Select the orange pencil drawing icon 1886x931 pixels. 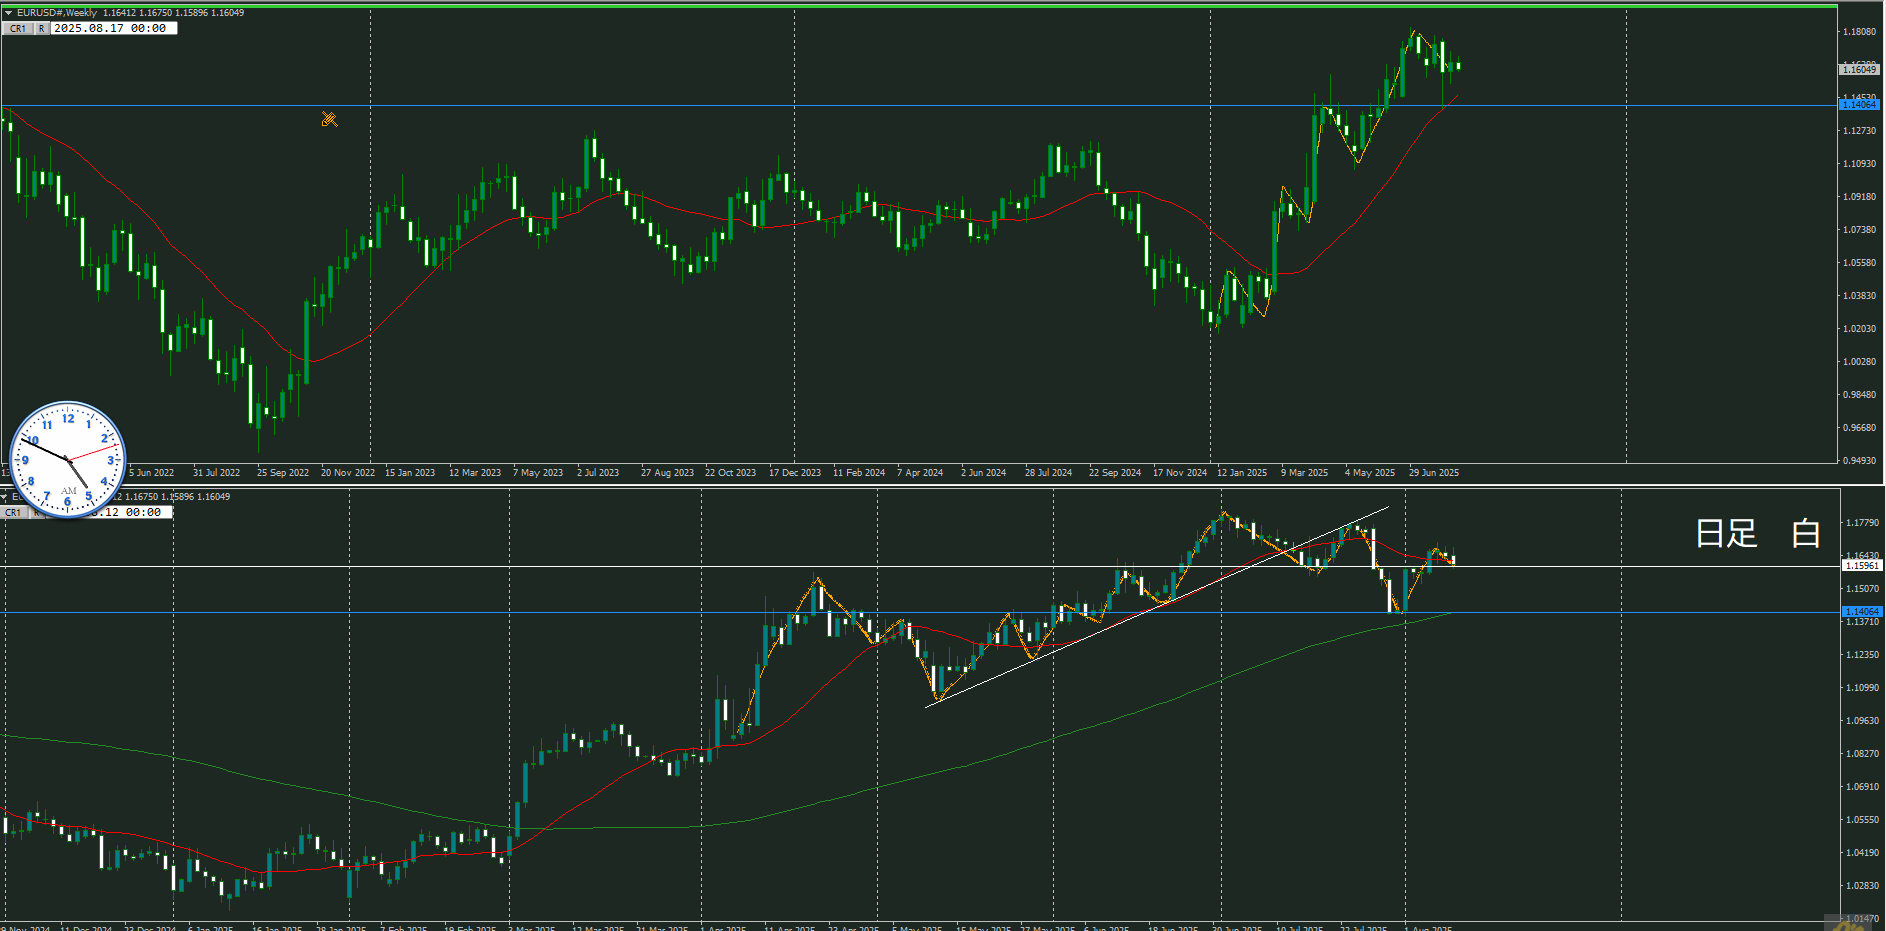tap(329, 119)
